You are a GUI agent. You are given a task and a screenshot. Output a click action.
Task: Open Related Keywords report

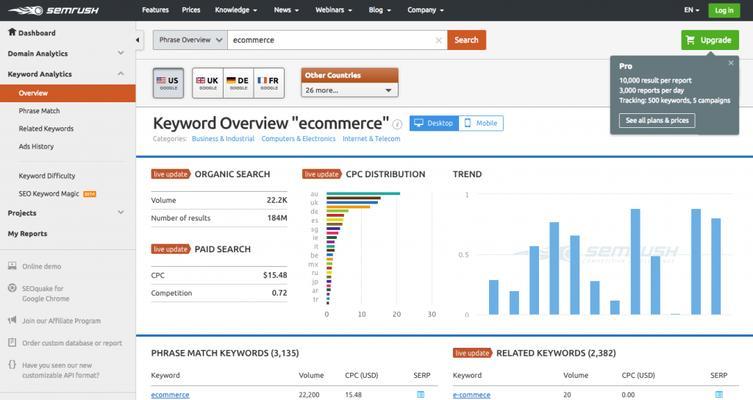[x=46, y=129]
